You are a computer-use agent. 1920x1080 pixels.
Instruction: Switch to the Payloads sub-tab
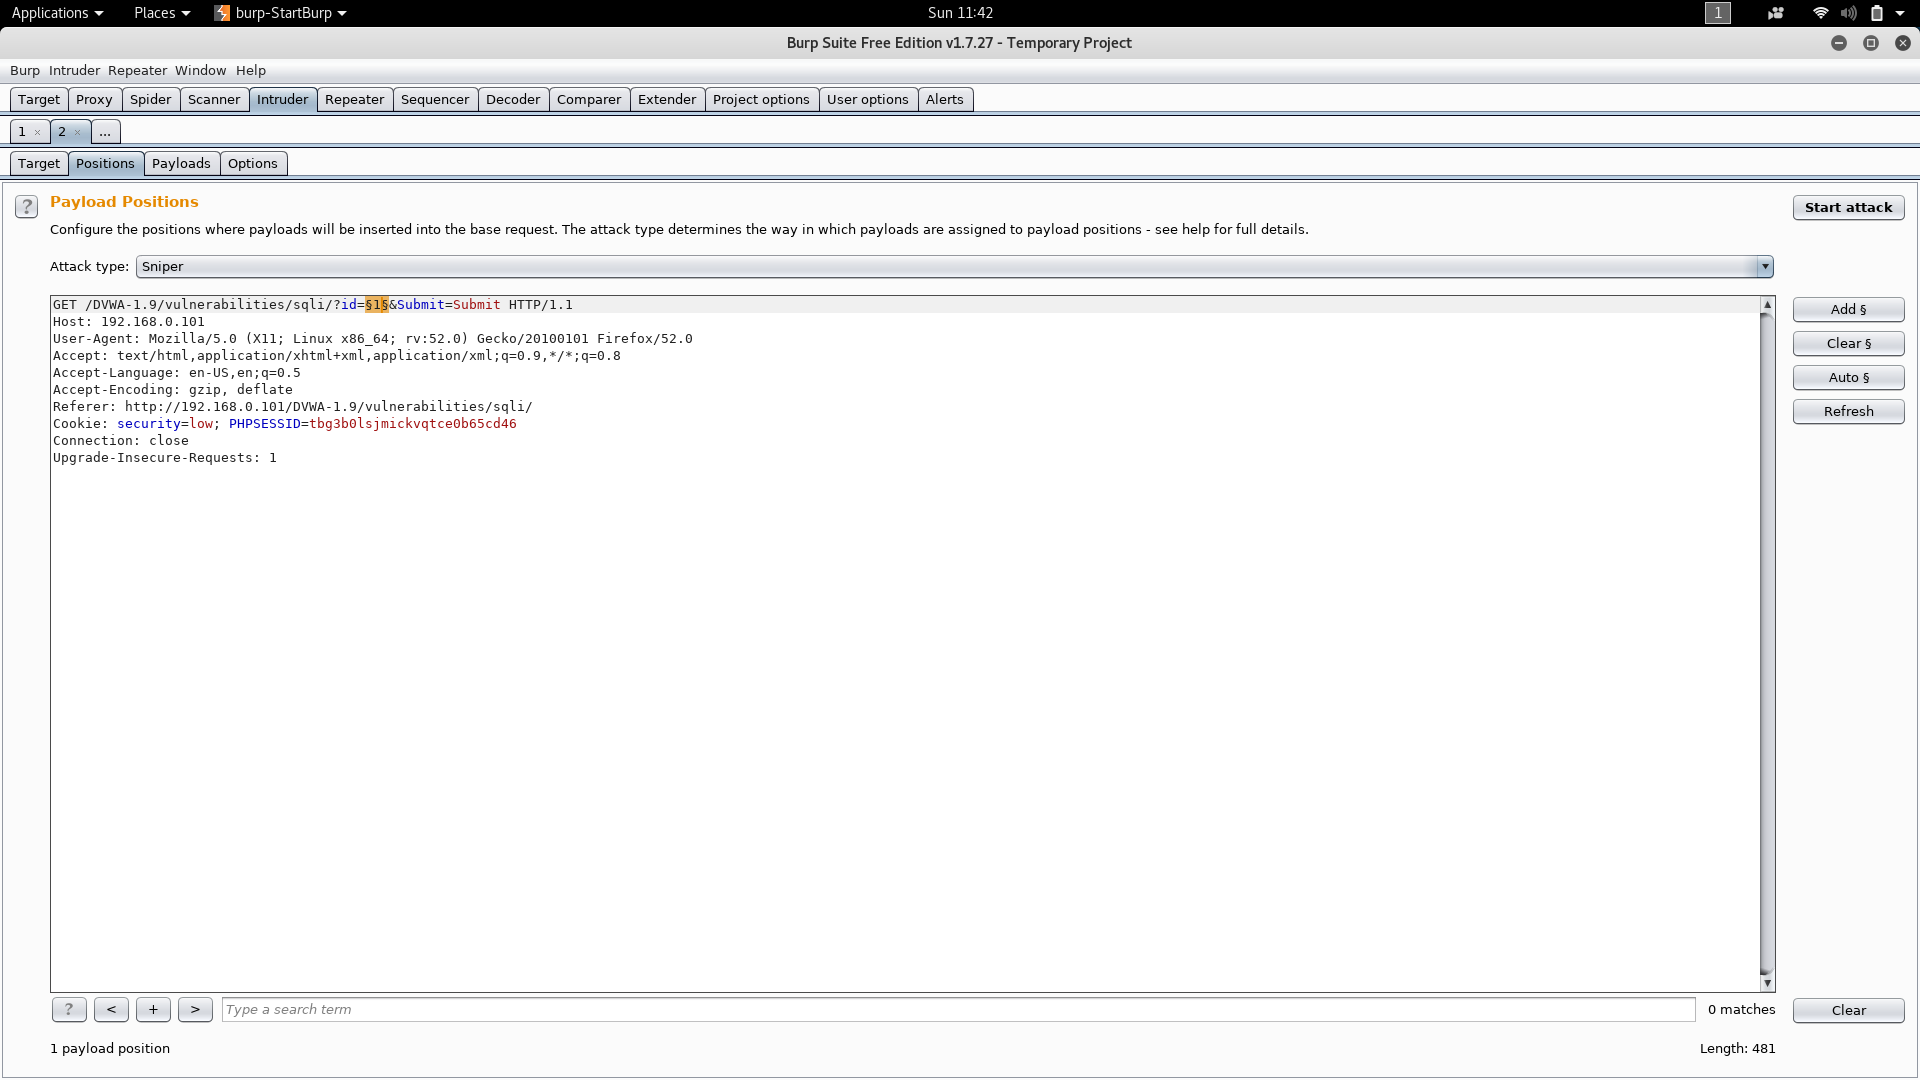[x=181, y=164]
